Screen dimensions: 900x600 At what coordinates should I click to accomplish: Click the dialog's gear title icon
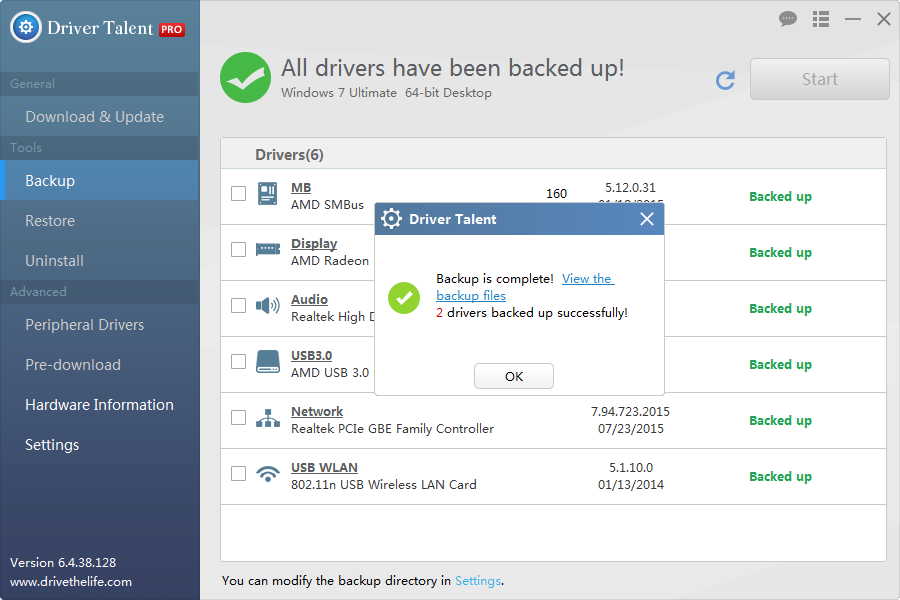[391, 219]
